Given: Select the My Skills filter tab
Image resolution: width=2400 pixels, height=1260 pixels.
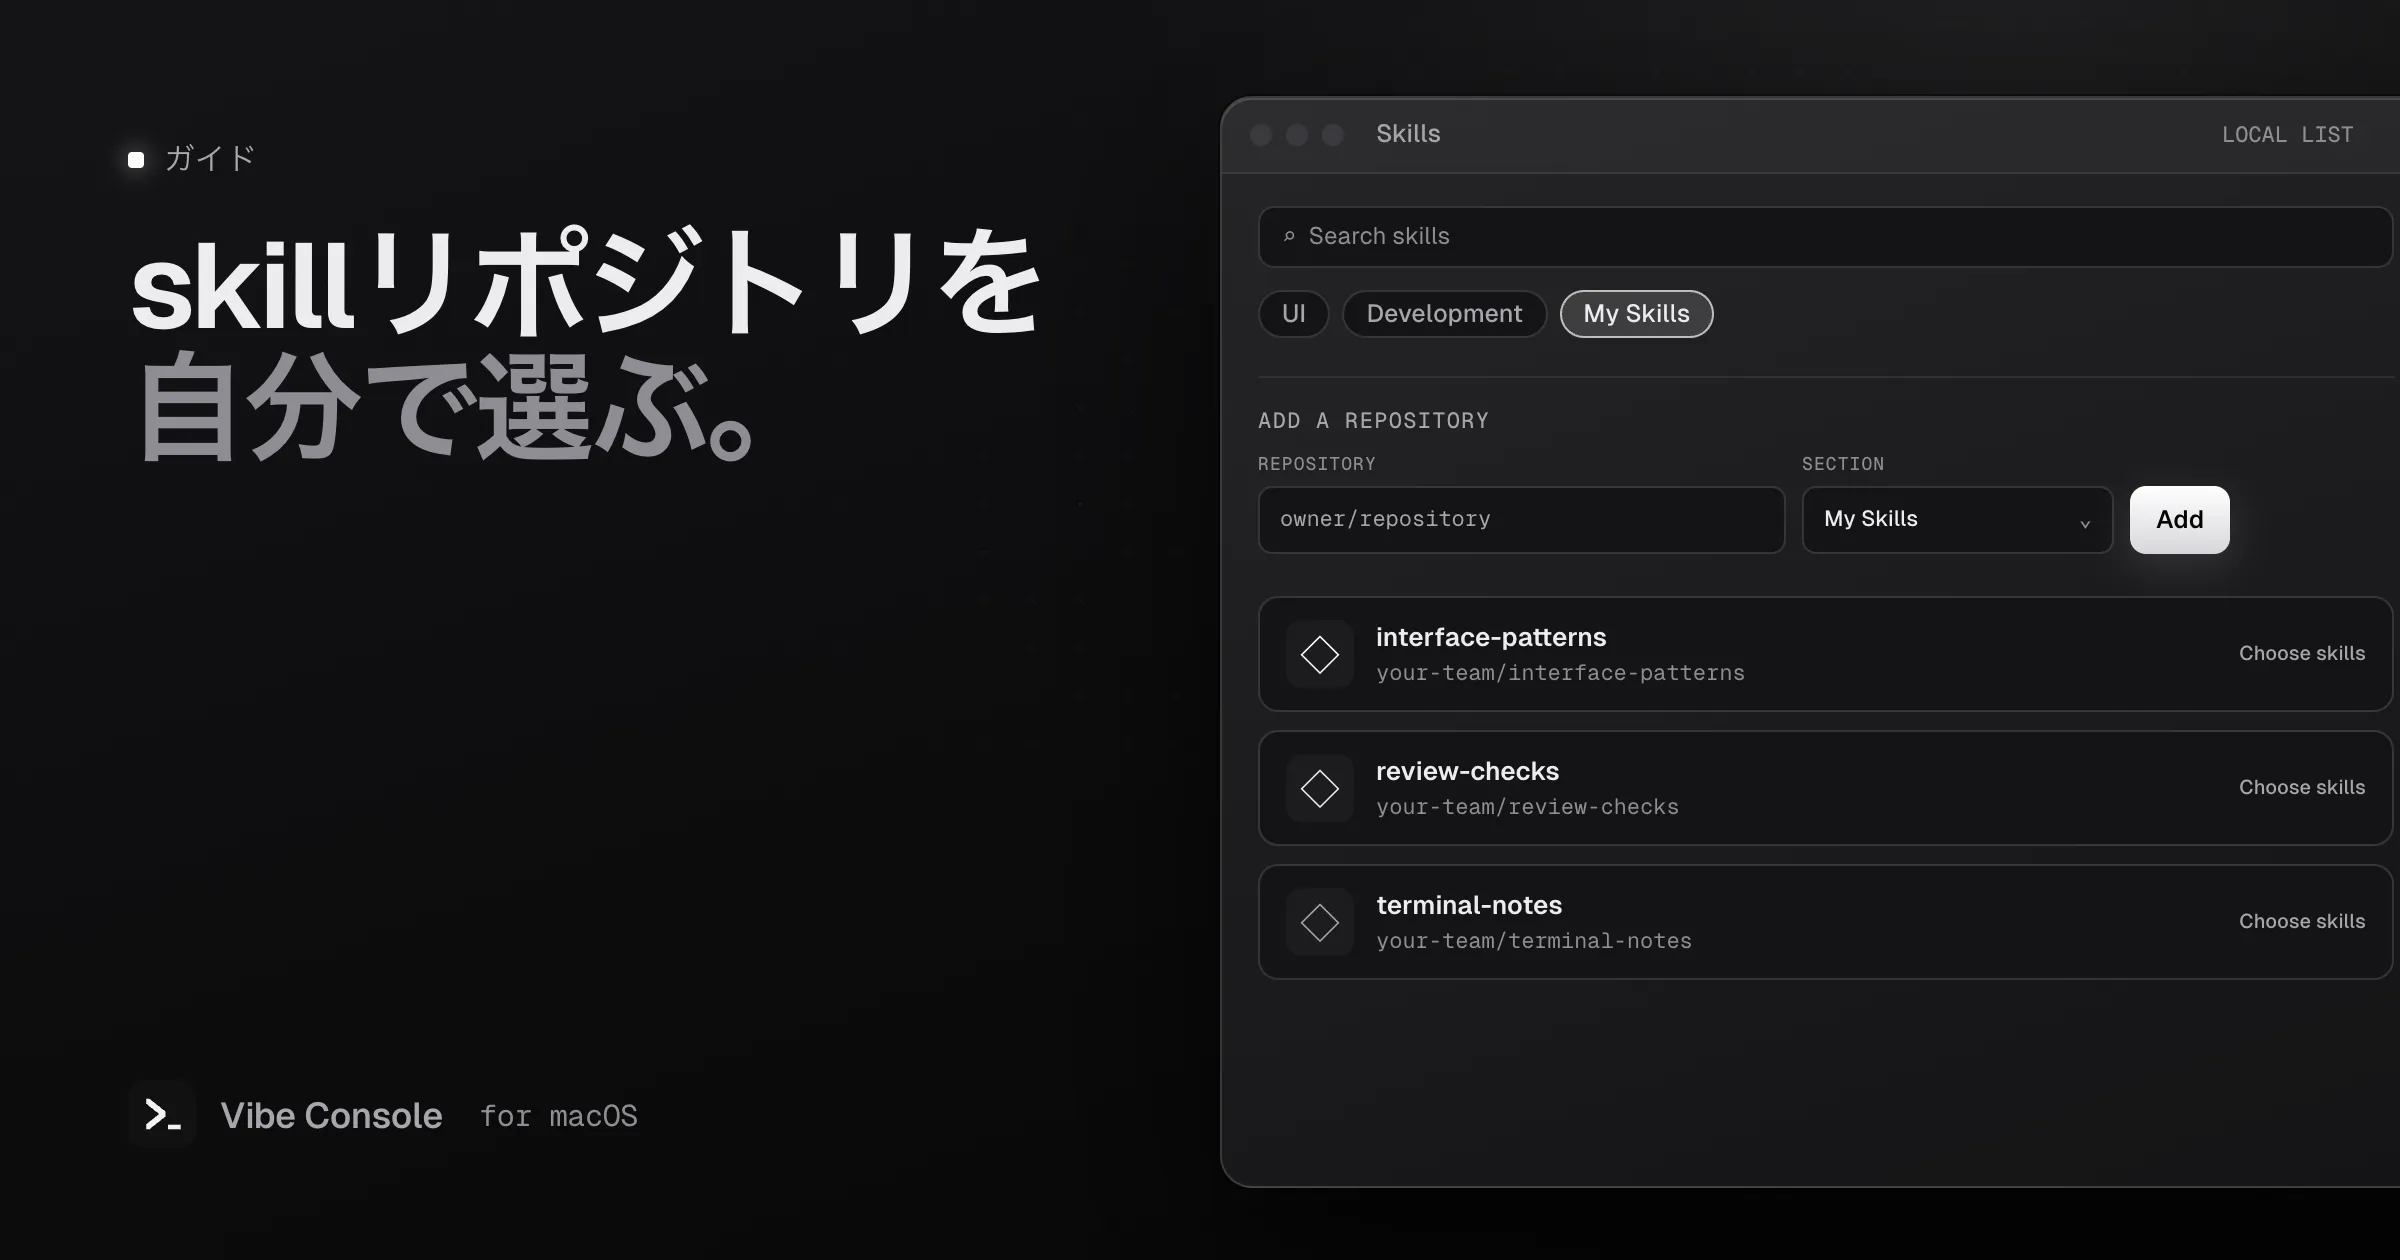Looking at the screenshot, I should (1636, 314).
